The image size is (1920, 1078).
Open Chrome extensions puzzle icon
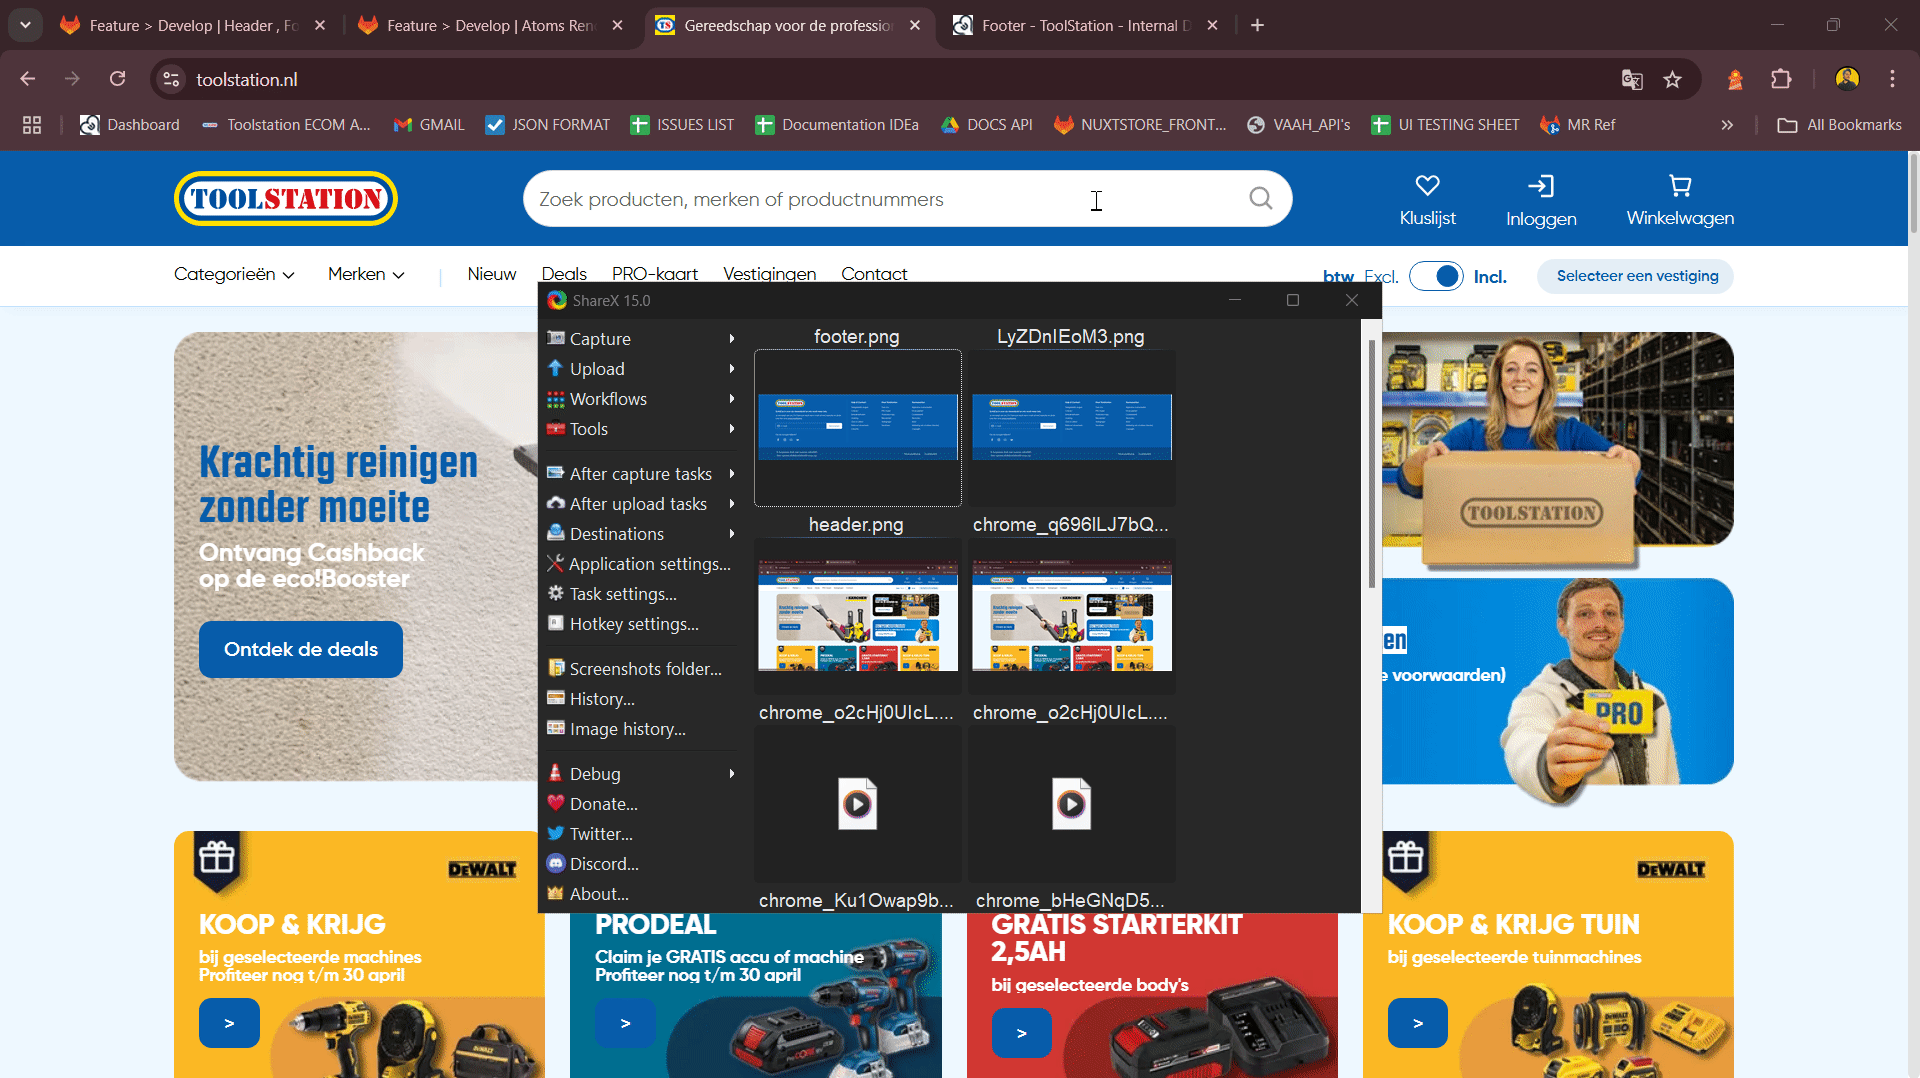pos(1781,80)
